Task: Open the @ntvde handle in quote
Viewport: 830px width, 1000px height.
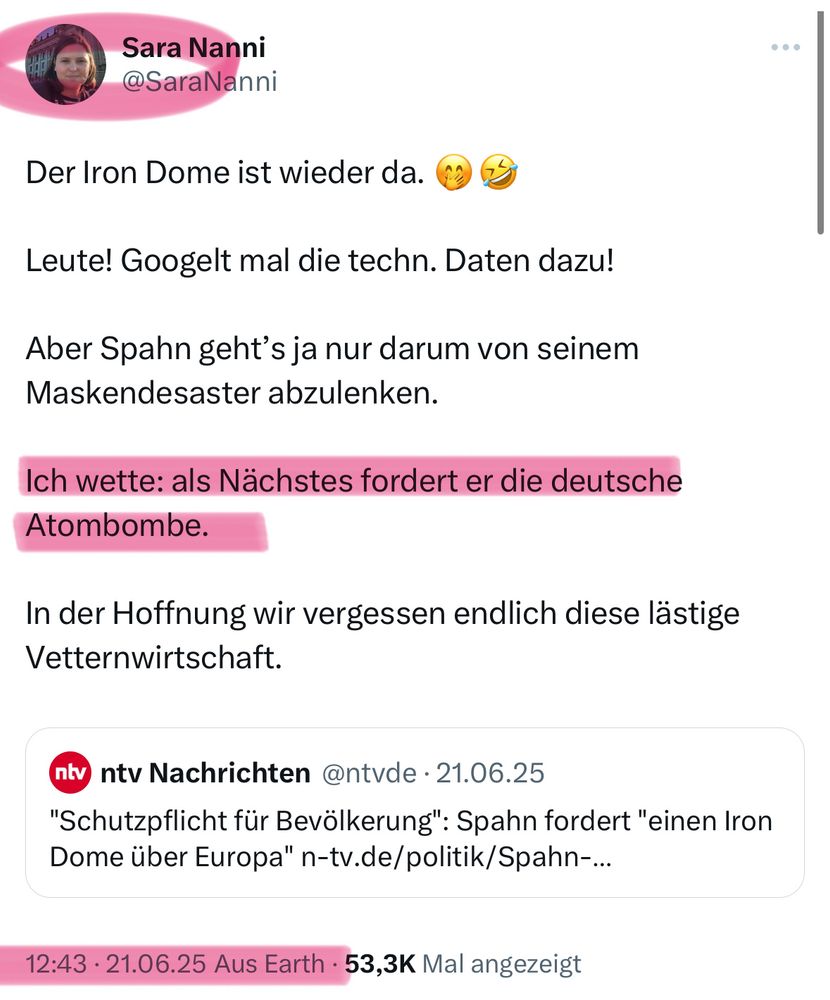Action: click(369, 773)
